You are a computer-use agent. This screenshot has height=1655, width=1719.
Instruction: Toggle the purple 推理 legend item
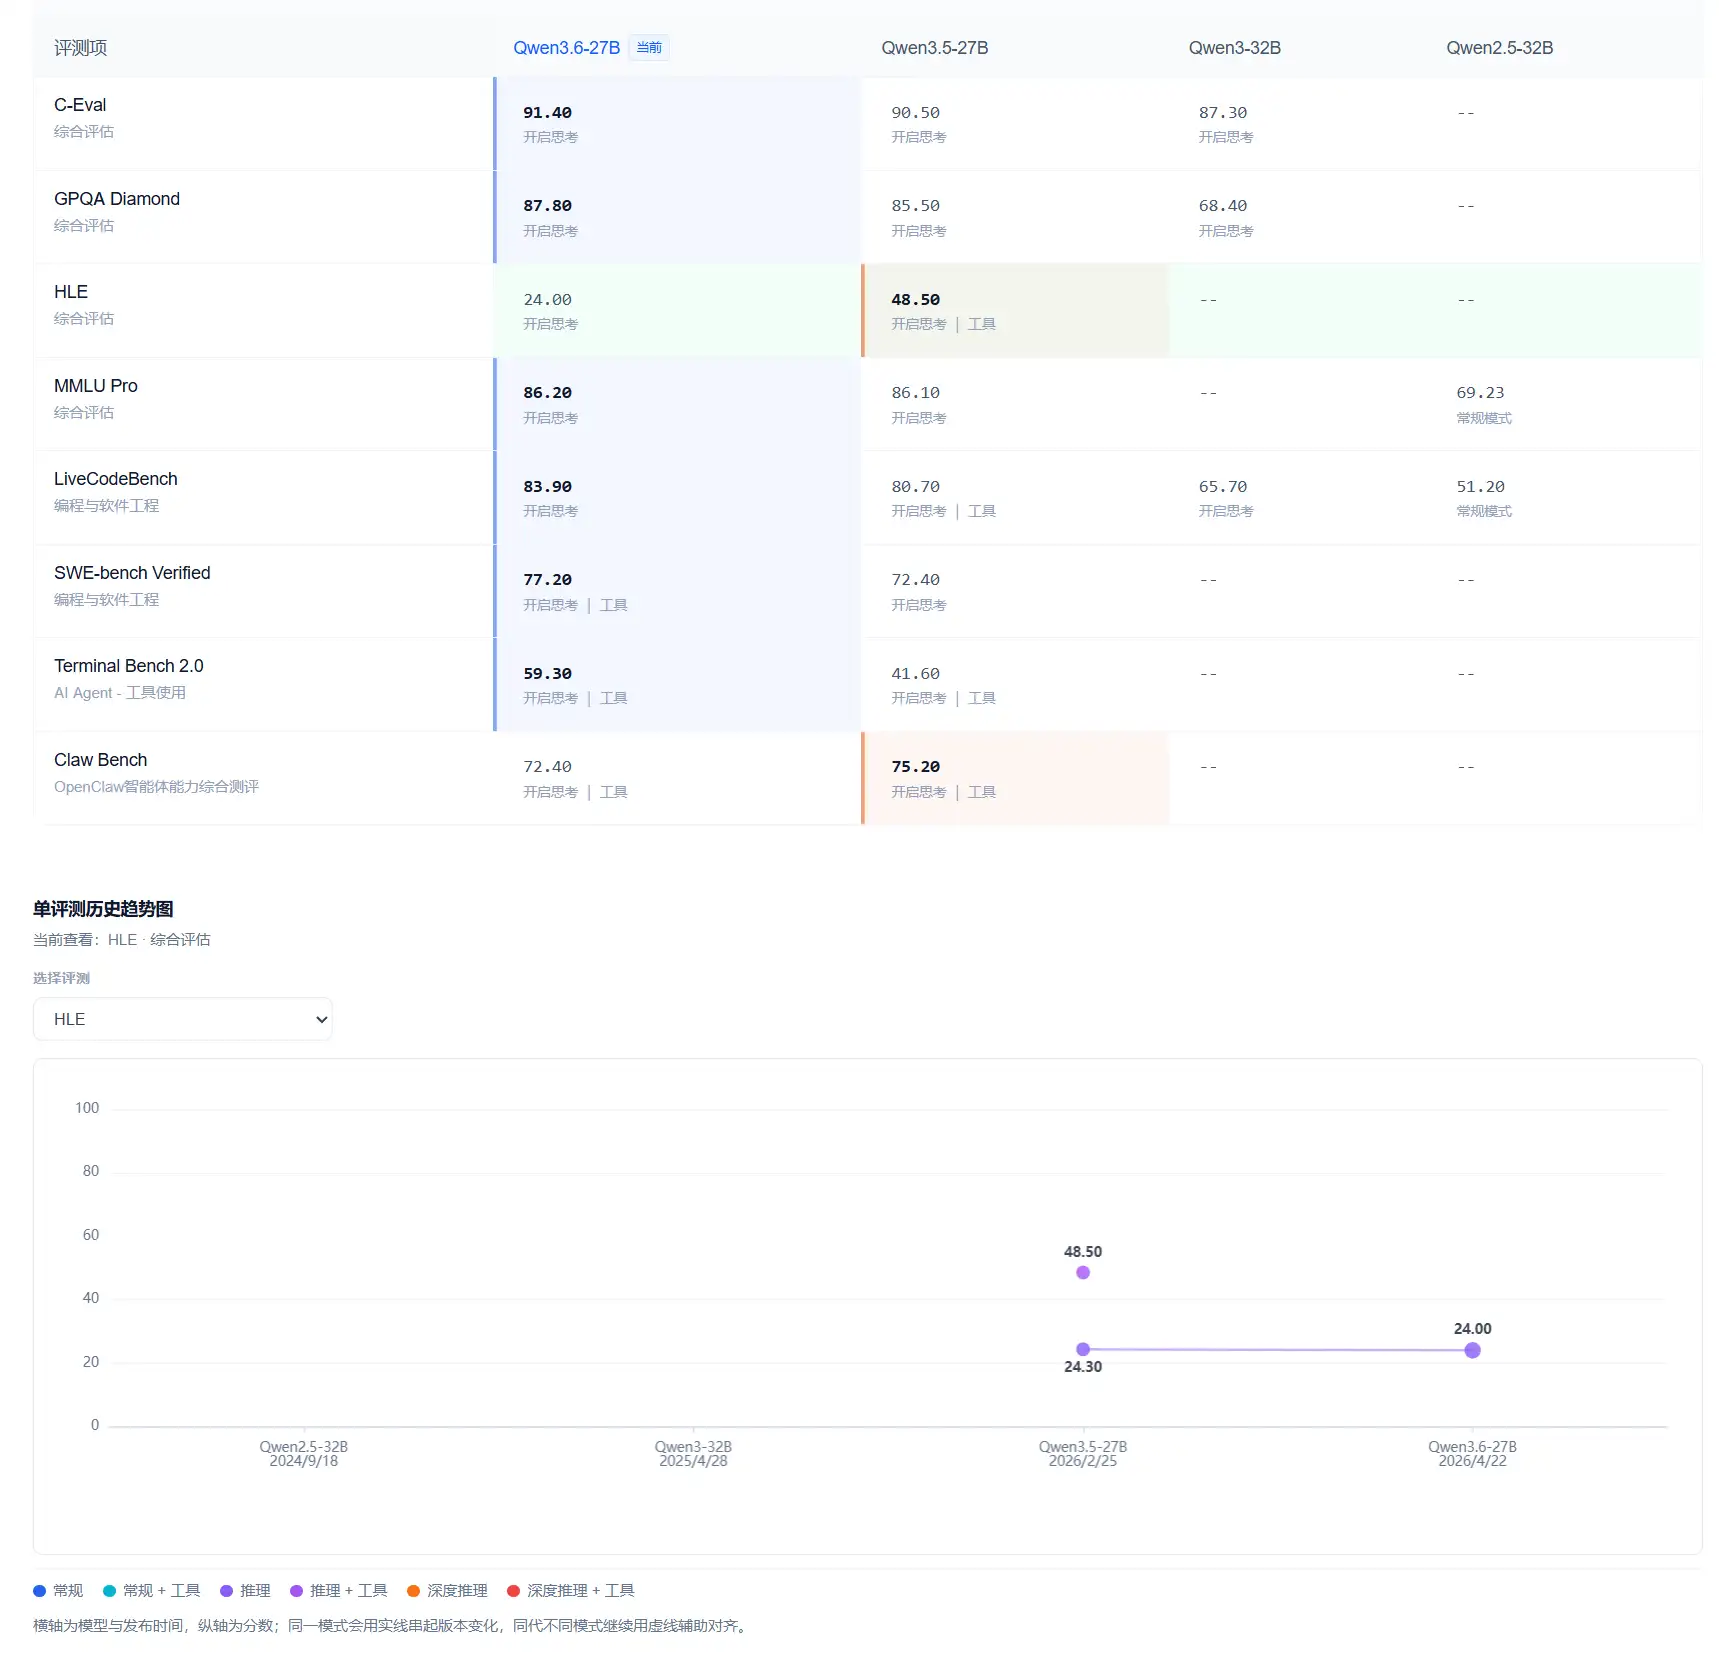(x=246, y=1591)
